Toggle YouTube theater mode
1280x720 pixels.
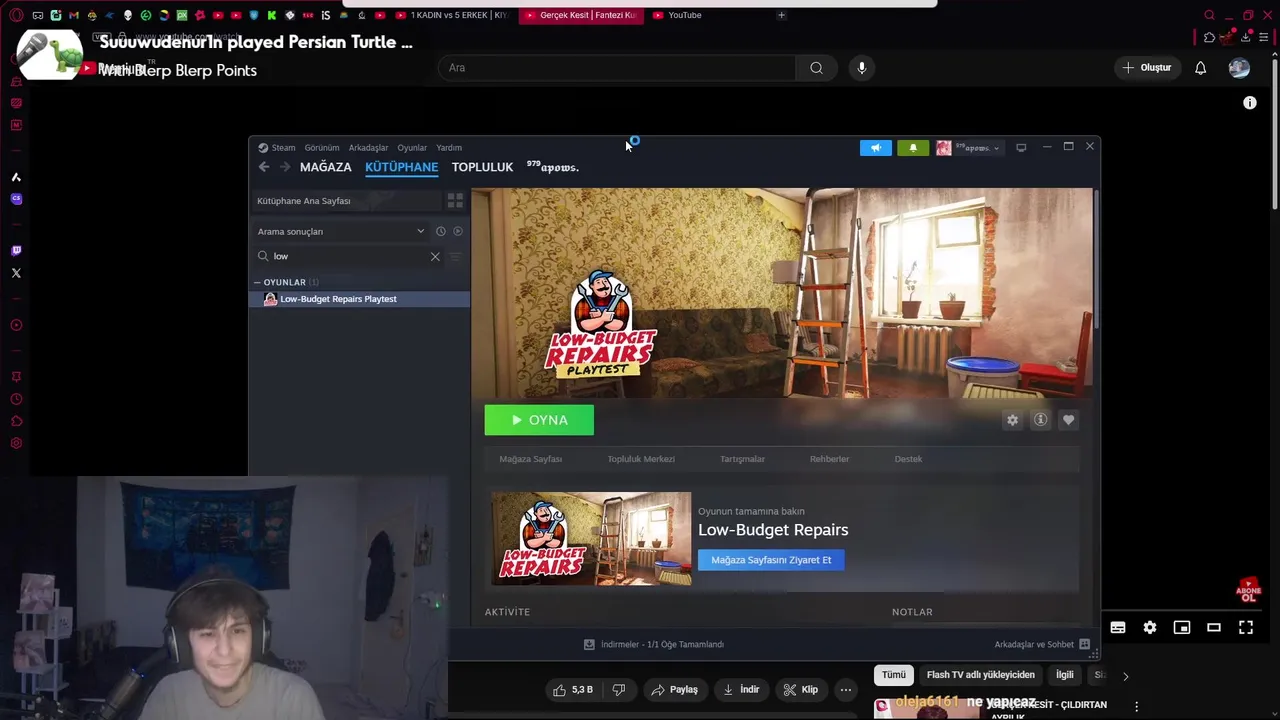1214,628
